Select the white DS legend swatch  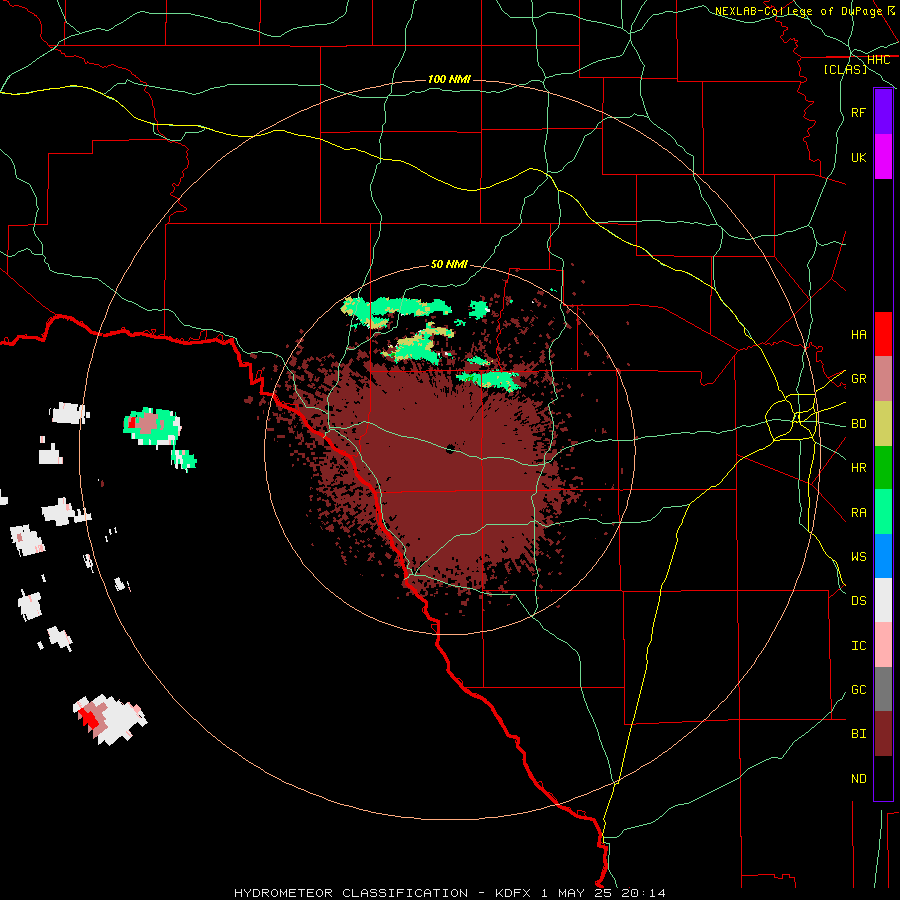pos(883,600)
